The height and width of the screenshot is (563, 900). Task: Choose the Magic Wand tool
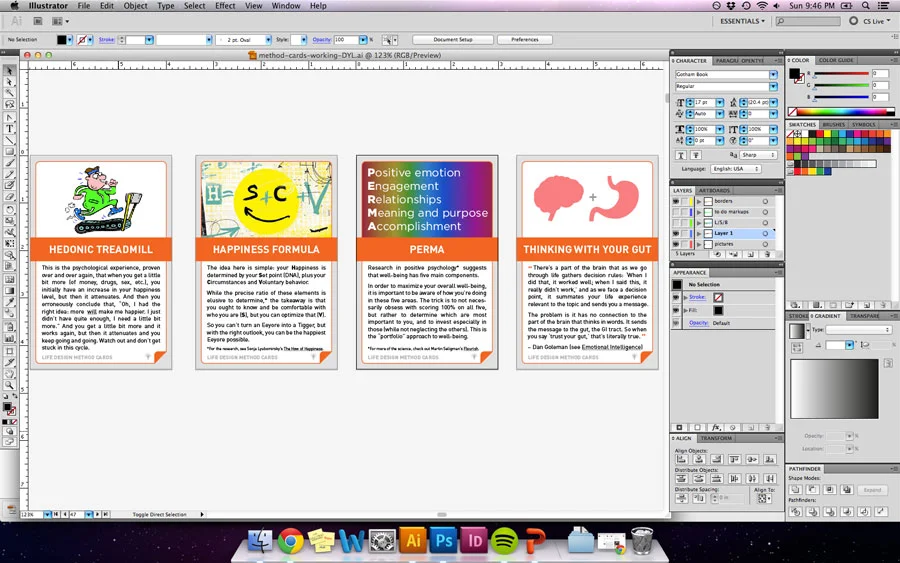(x=9, y=93)
